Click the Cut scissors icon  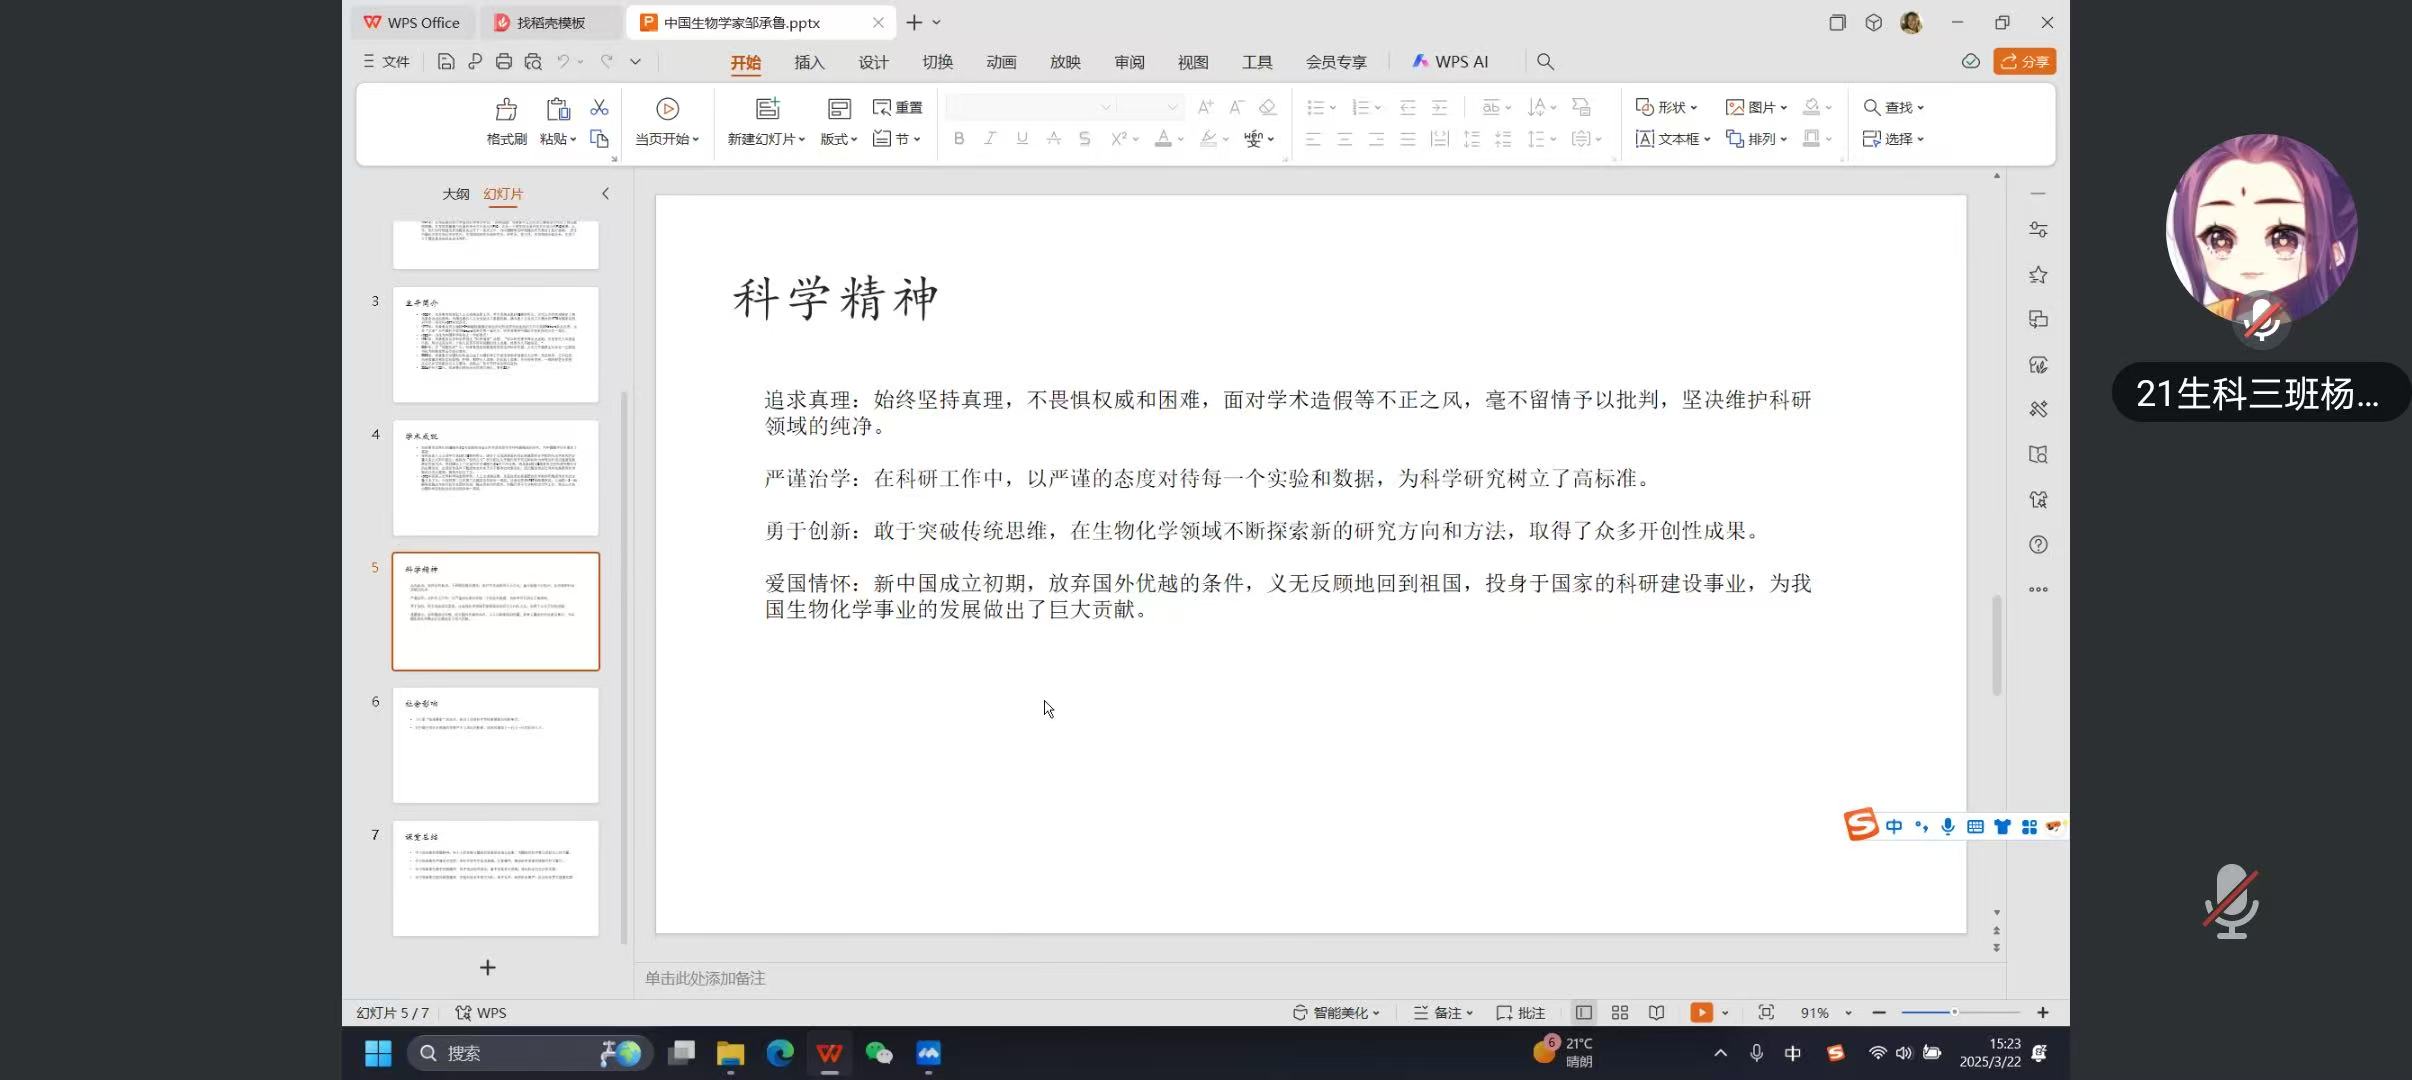click(599, 107)
